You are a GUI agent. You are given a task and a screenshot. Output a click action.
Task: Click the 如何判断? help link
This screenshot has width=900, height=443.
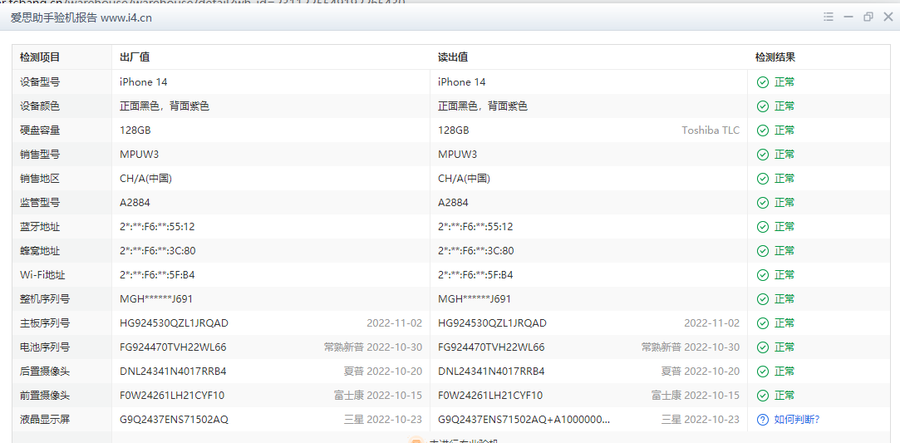tap(796, 419)
